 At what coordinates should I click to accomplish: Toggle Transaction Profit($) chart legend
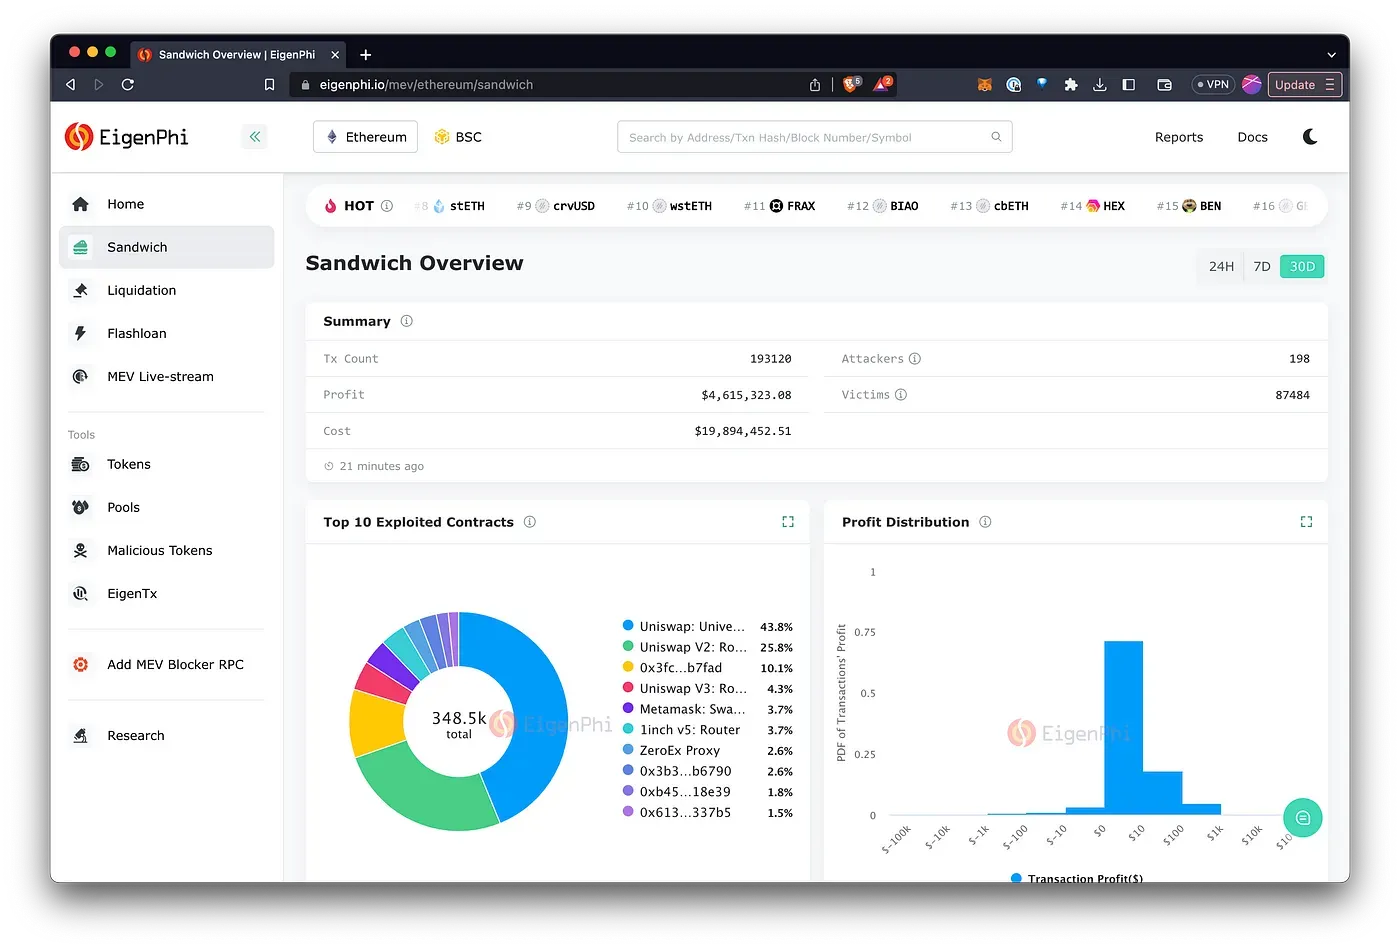tap(1077, 877)
